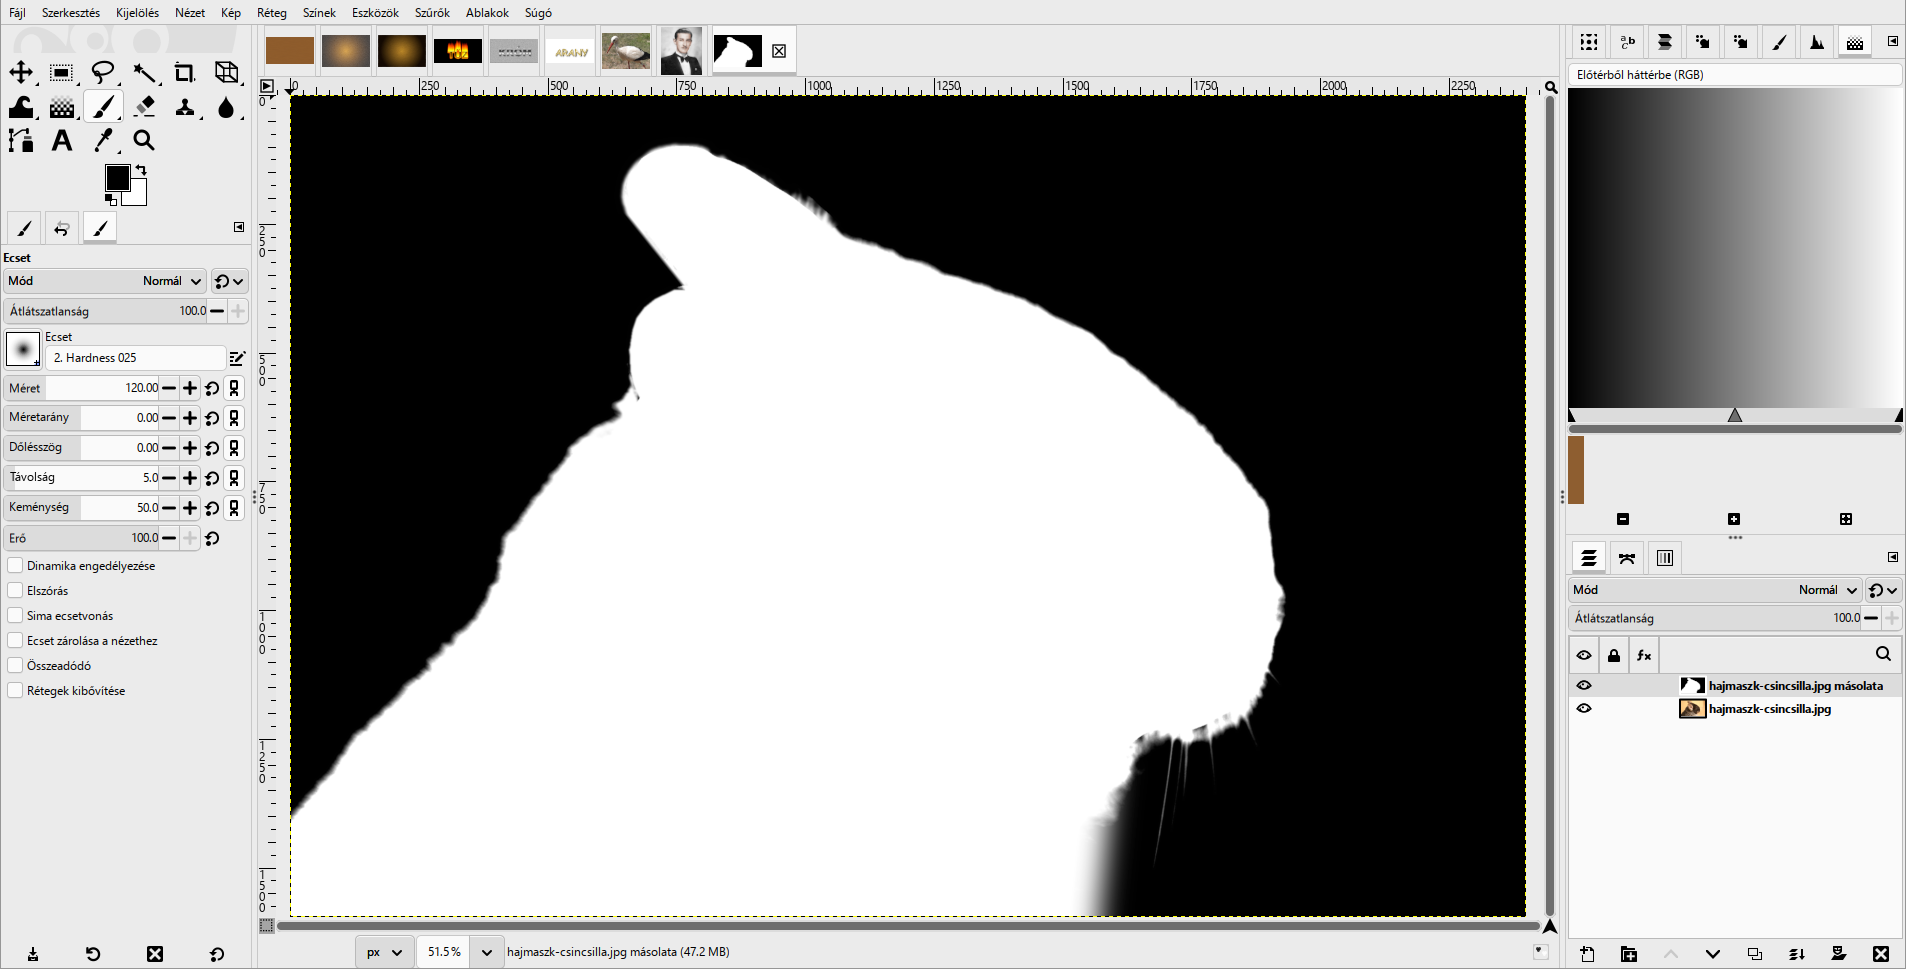Open the layer Mód Normál dropdown
Screen dimensions: 1906x969
point(1715,590)
